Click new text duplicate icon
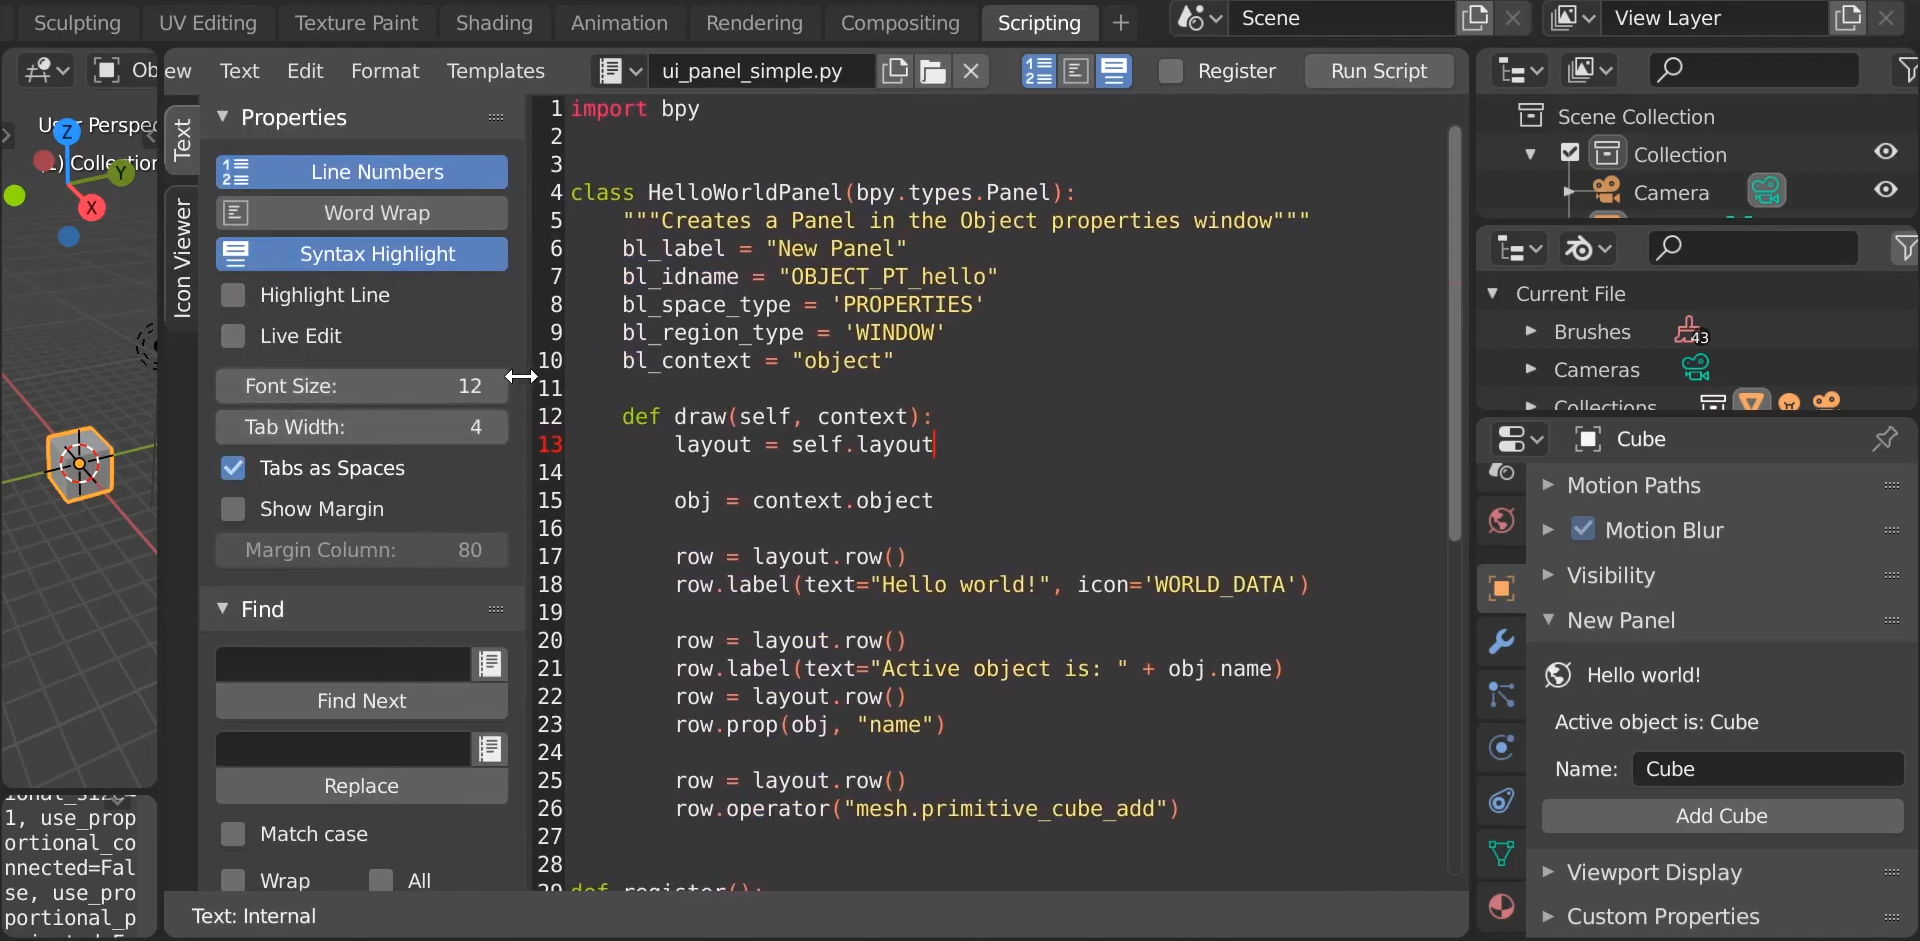The width and height of the screenshot is (1920, 941). 895,71
